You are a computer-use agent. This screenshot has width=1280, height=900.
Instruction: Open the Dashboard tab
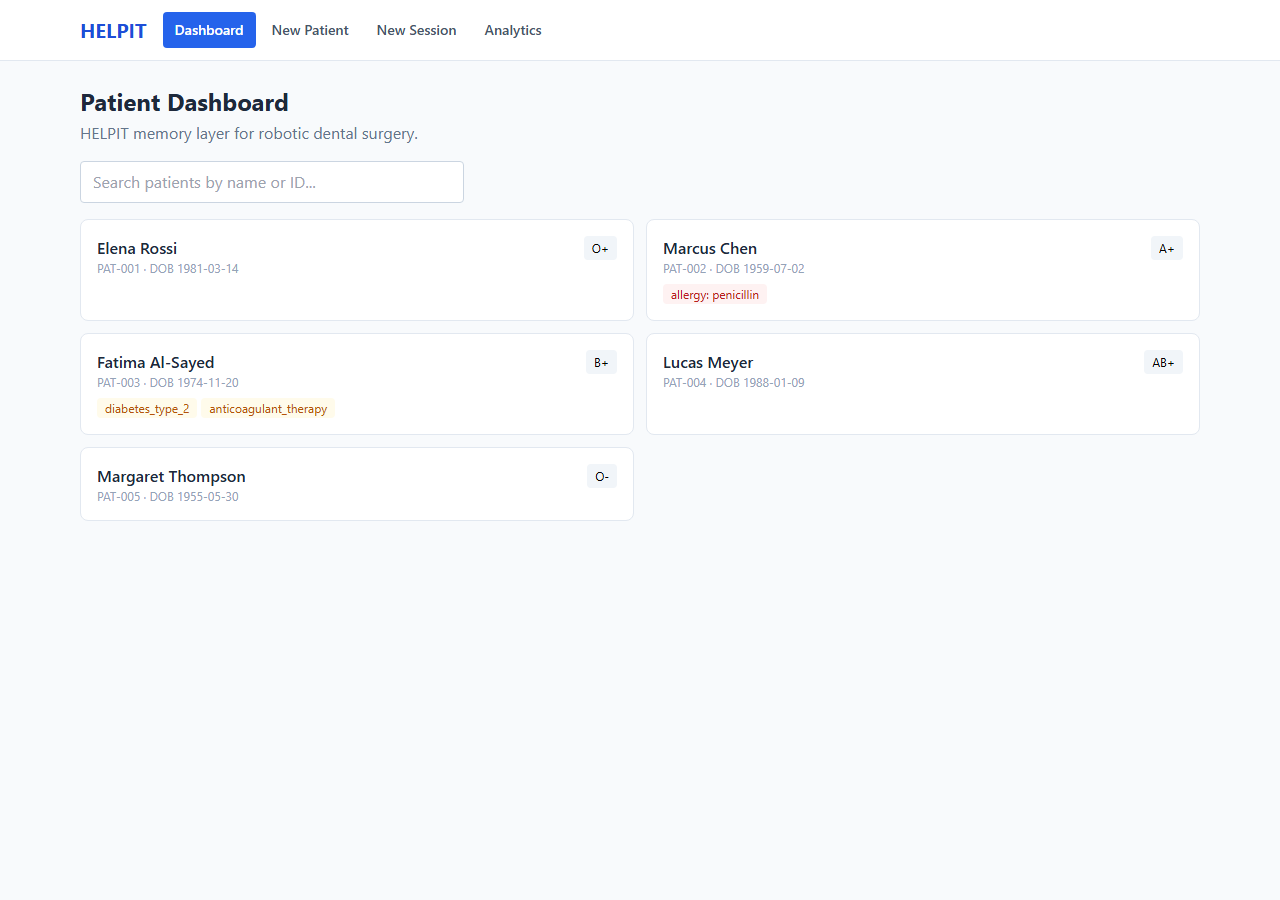point(209,30)
